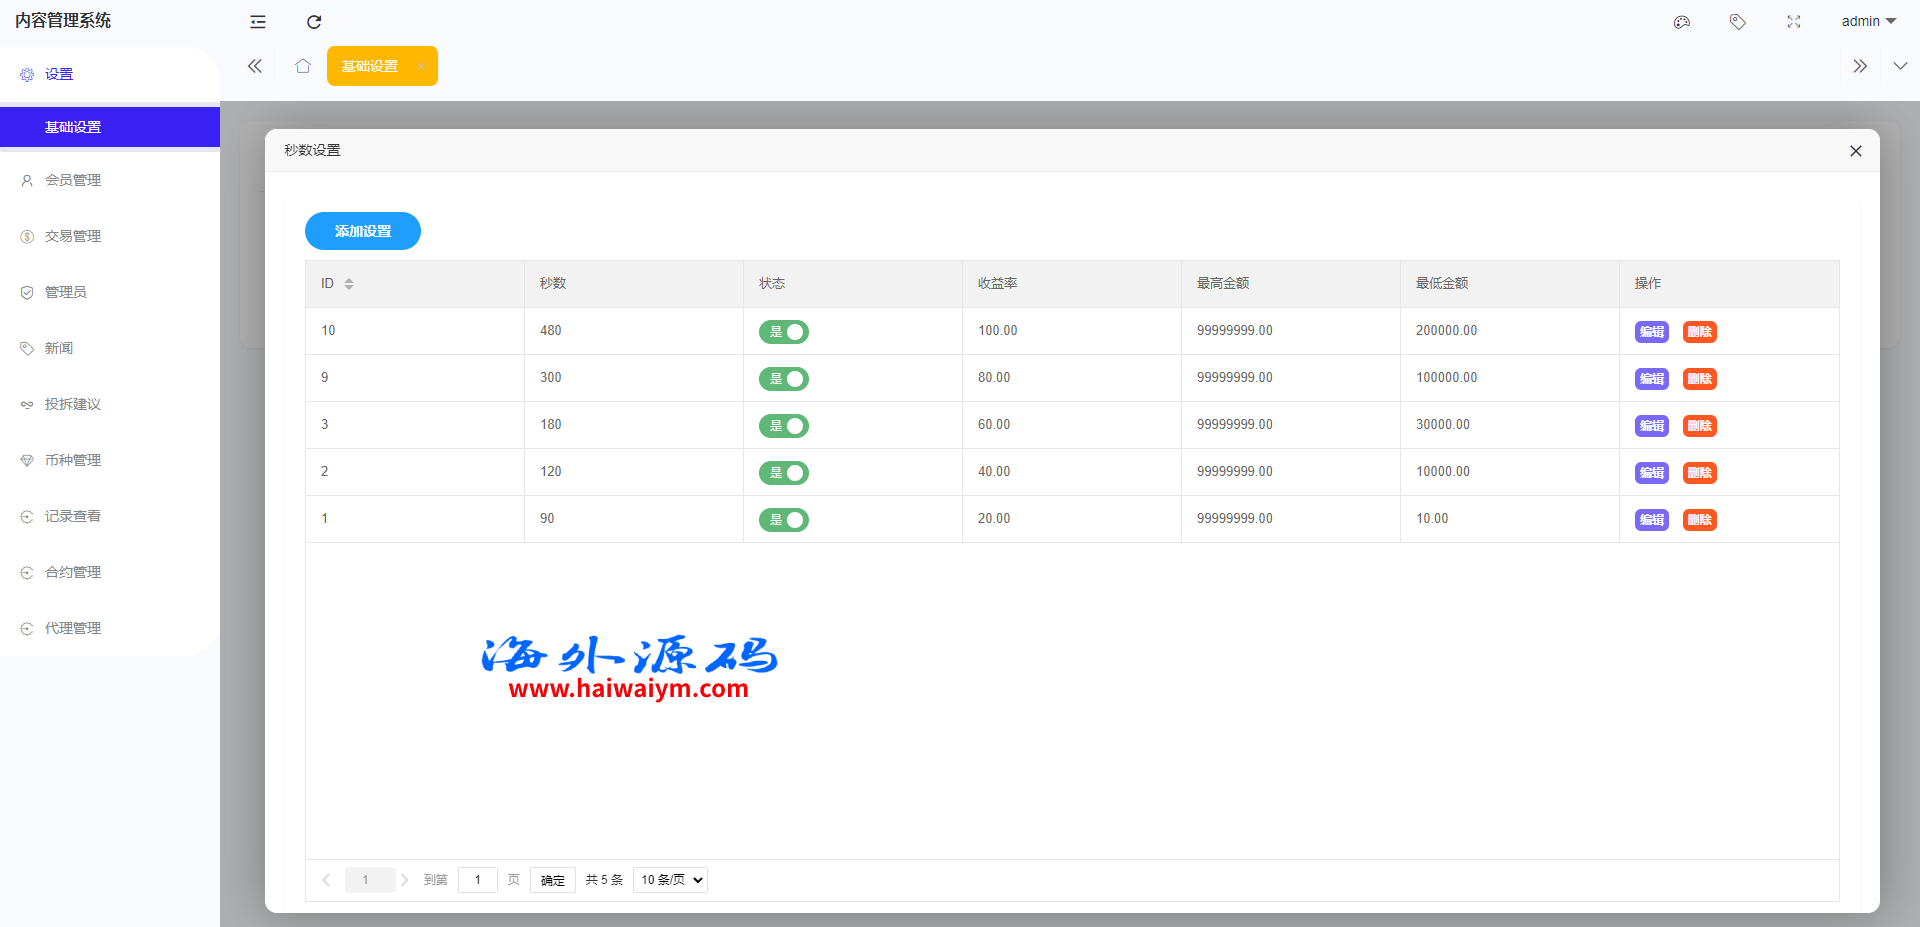Click the page number jump input field
This screenshot has width=1920, height=927.
coord(478,880)
